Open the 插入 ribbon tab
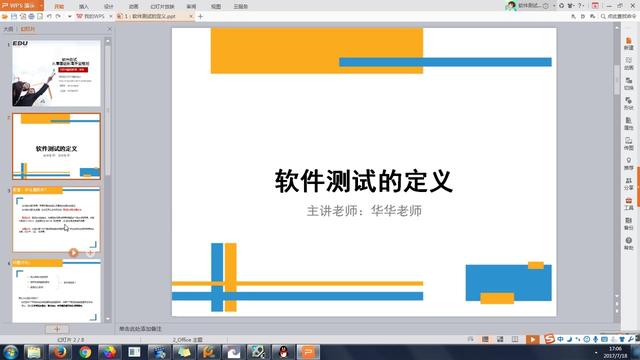The height and width of the screenshot is (360, 640). (x=84, y=7)
